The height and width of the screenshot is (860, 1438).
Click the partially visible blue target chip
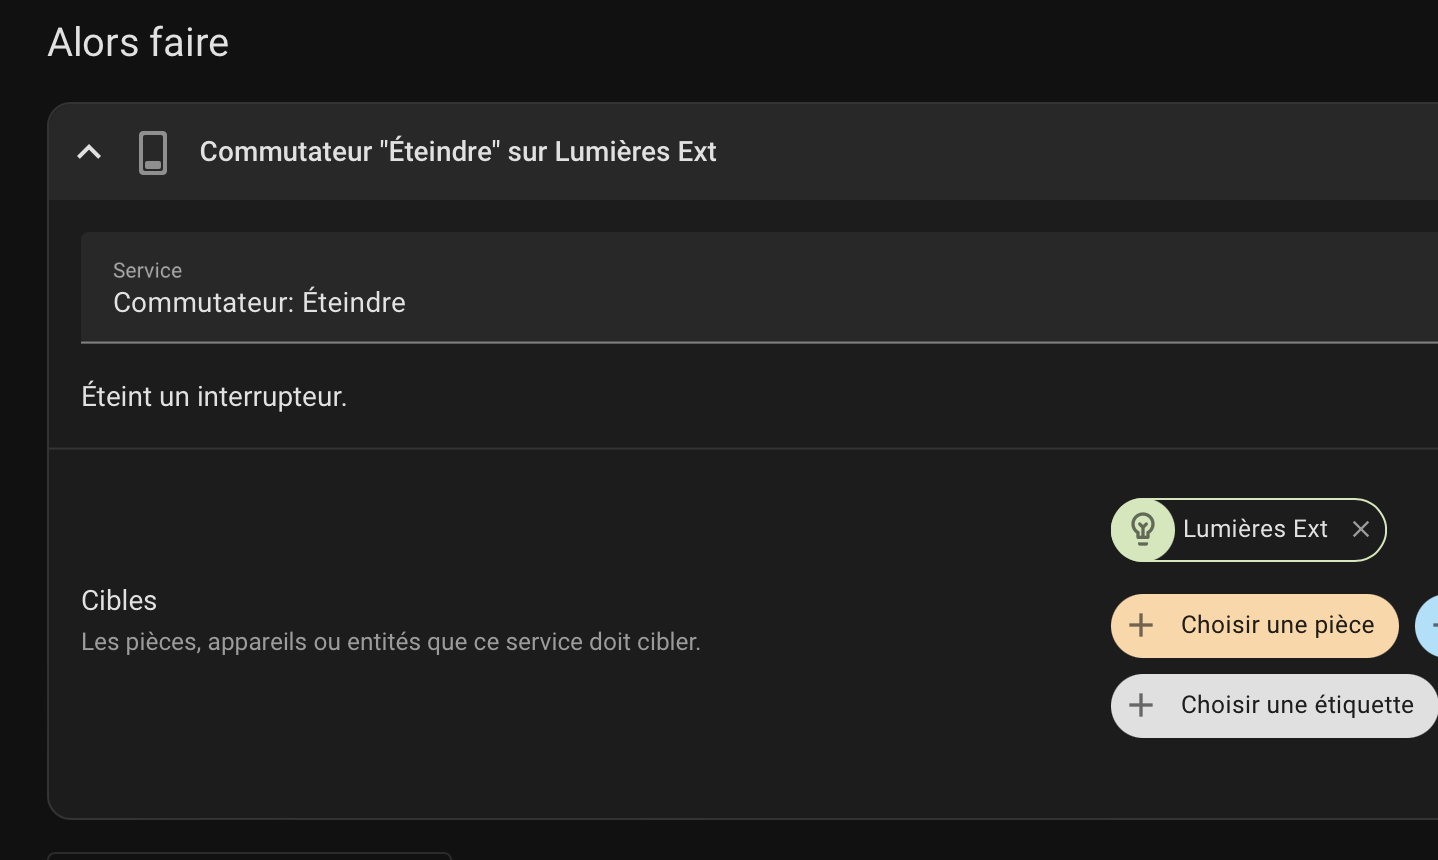pyautogui.click(x=1427, y=626)
